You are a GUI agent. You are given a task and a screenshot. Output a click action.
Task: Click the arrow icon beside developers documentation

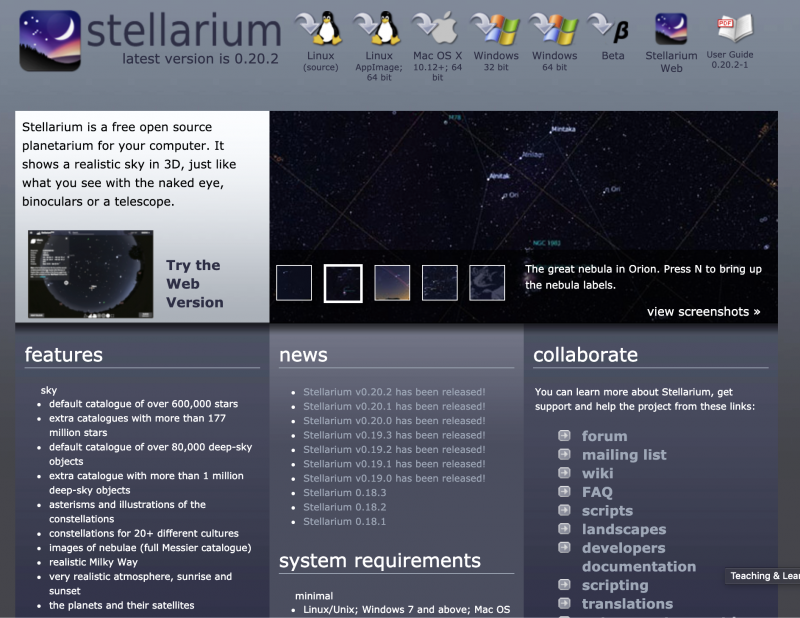(x=564, y=547)
